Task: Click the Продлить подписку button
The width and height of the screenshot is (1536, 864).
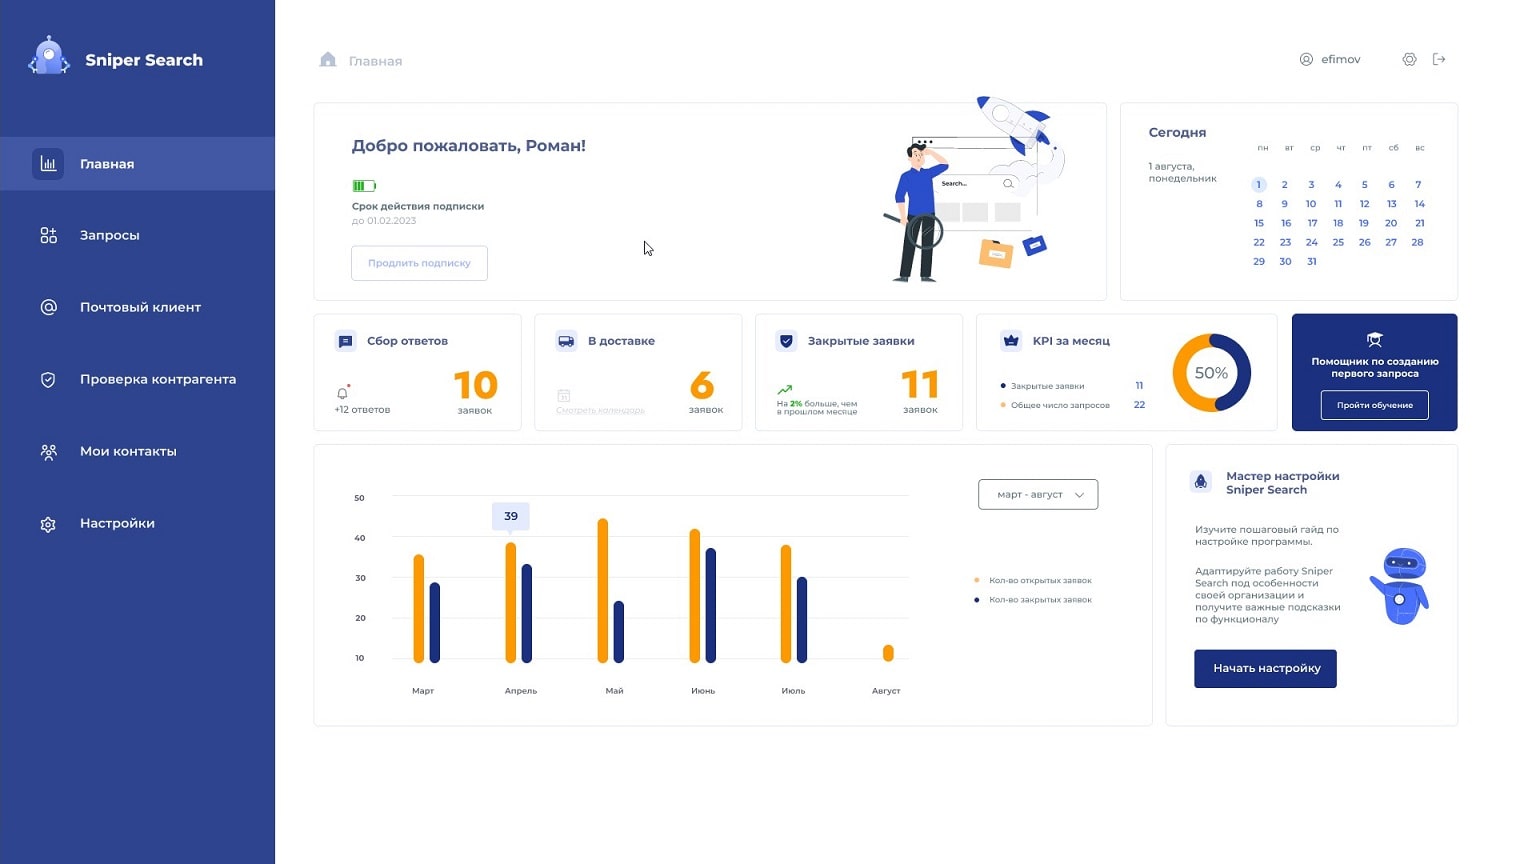Action: point(419,263)
